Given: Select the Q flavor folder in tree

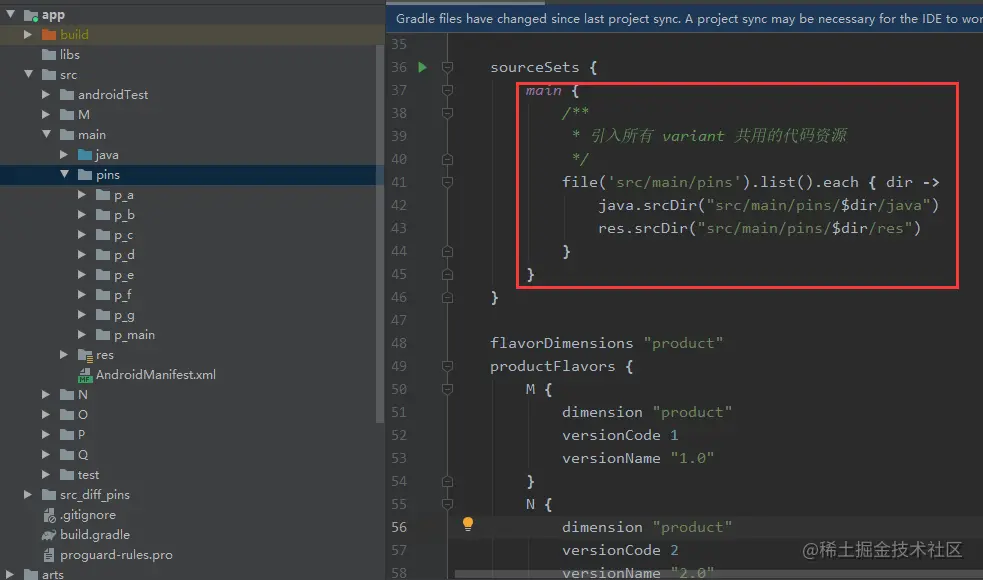Looking at the screenshot, I should pyautogui.click(x=83, y=455).
